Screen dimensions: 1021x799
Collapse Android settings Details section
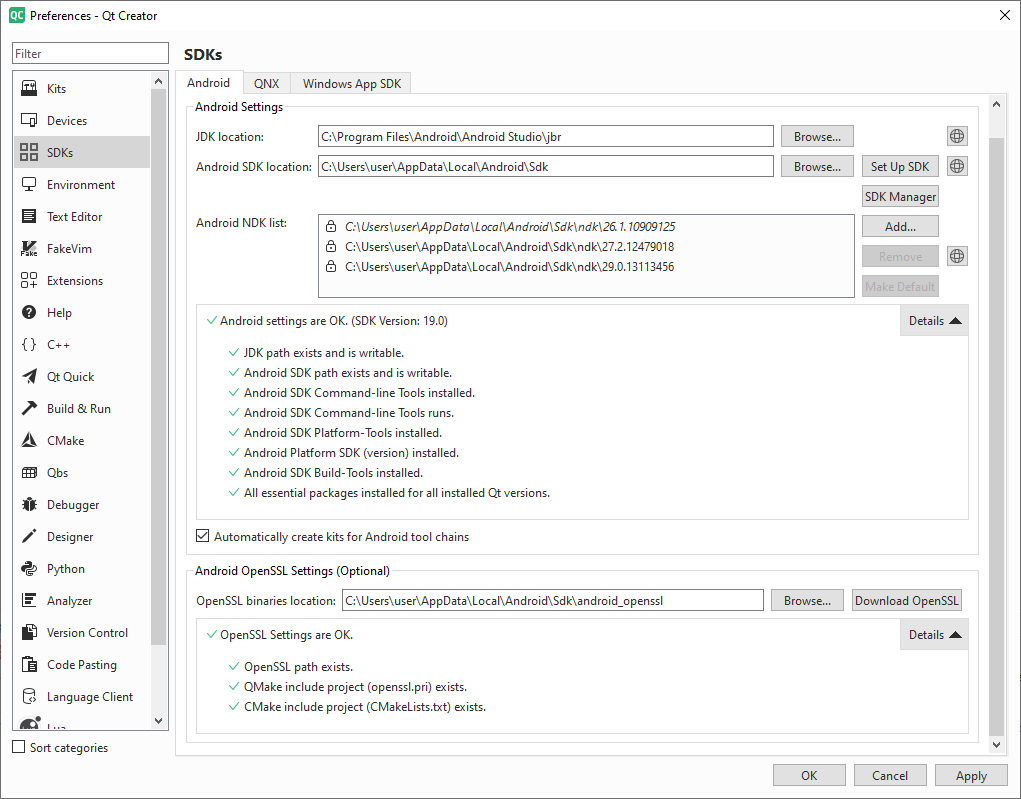point(934,320)
